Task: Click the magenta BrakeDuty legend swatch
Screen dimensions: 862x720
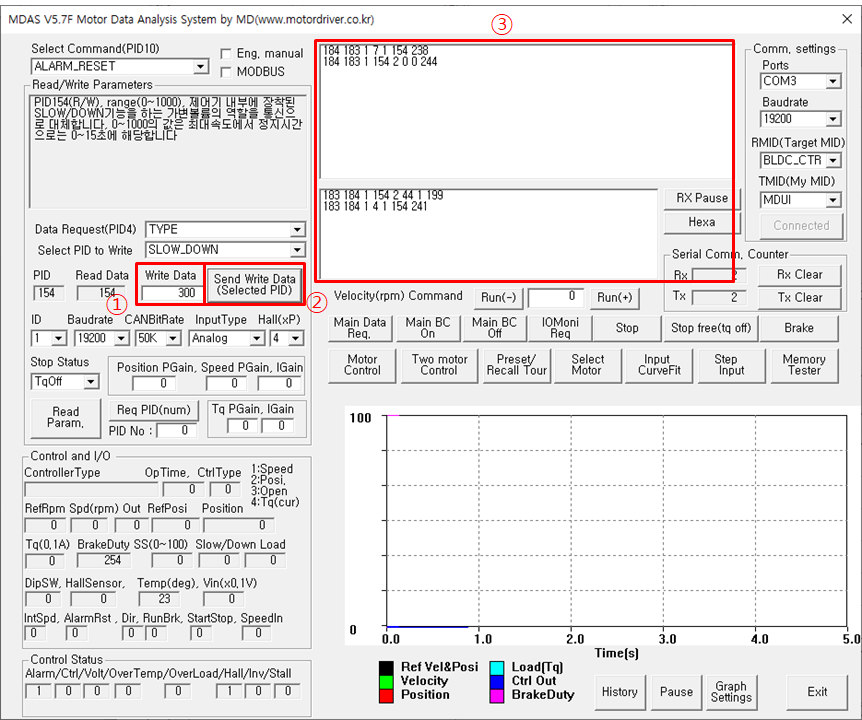Action: click(x=496, y=695)
